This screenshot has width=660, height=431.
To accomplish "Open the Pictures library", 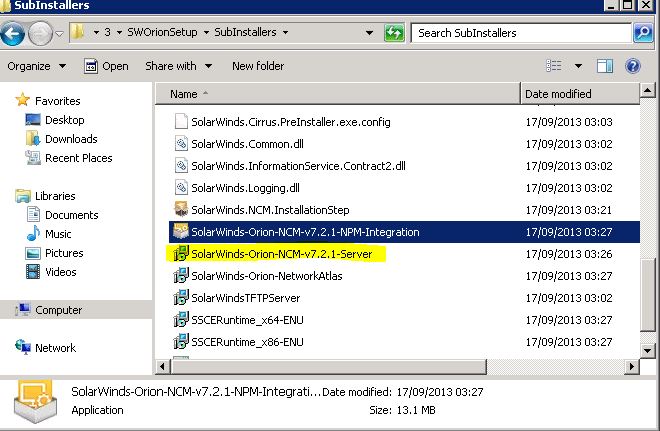I will point(64,253).
